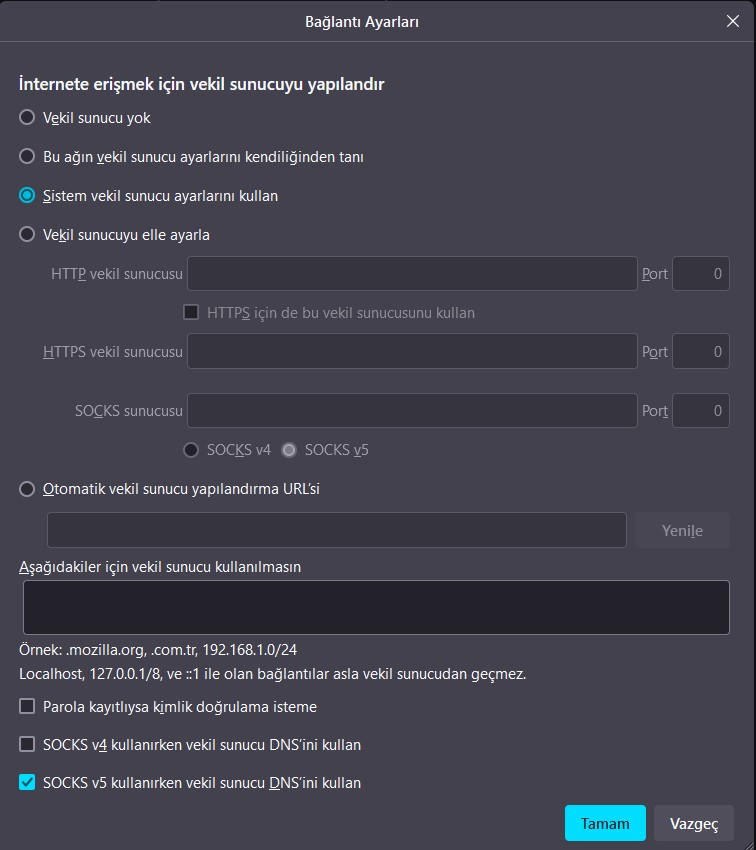The width and height of the screenshot is (756, 850).
Task: Click the Tamam button
Action: (605, 823)
